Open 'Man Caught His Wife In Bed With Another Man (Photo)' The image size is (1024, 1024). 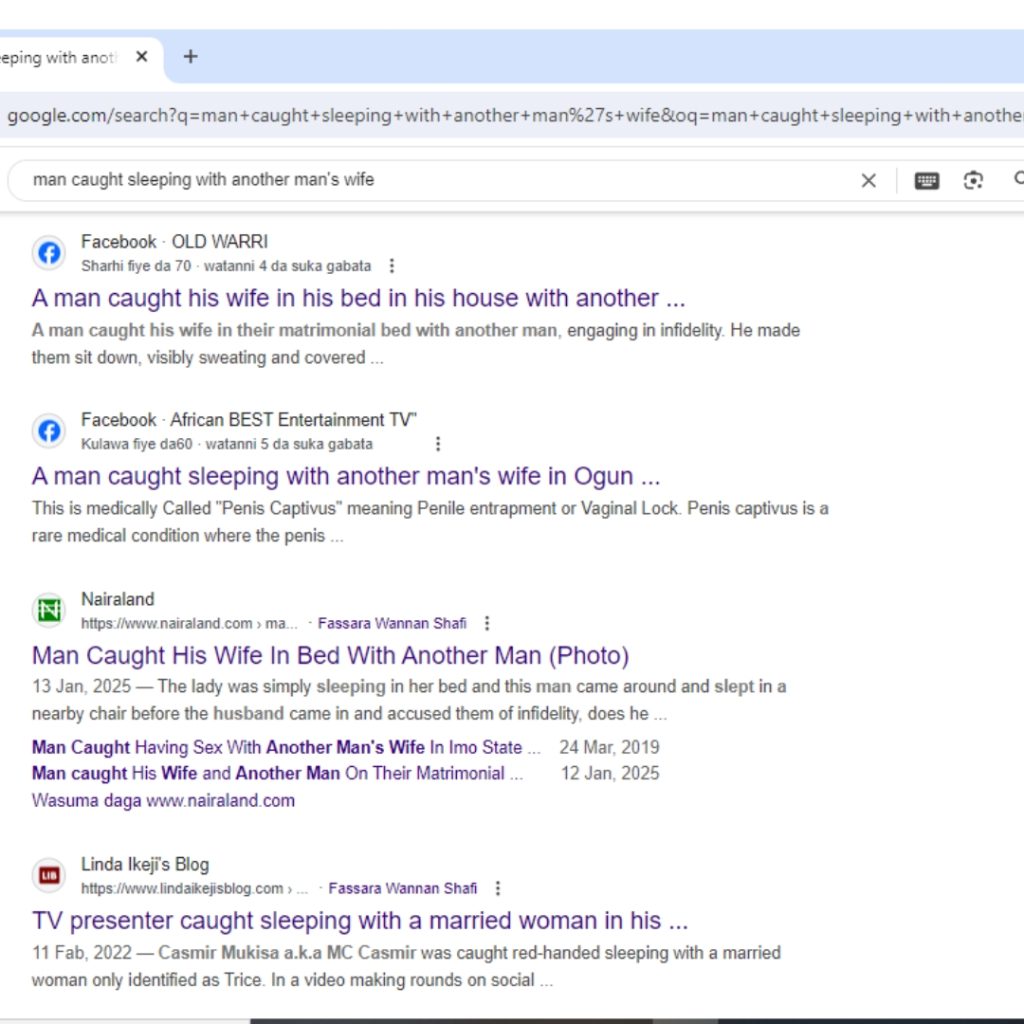click(x=330, y=656)
